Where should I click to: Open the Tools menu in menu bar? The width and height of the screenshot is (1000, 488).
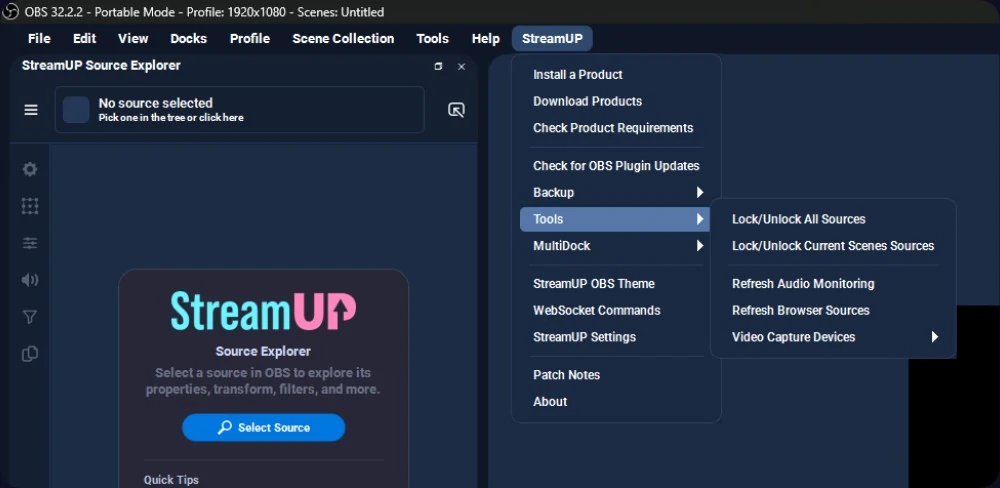tap(432, 39)
